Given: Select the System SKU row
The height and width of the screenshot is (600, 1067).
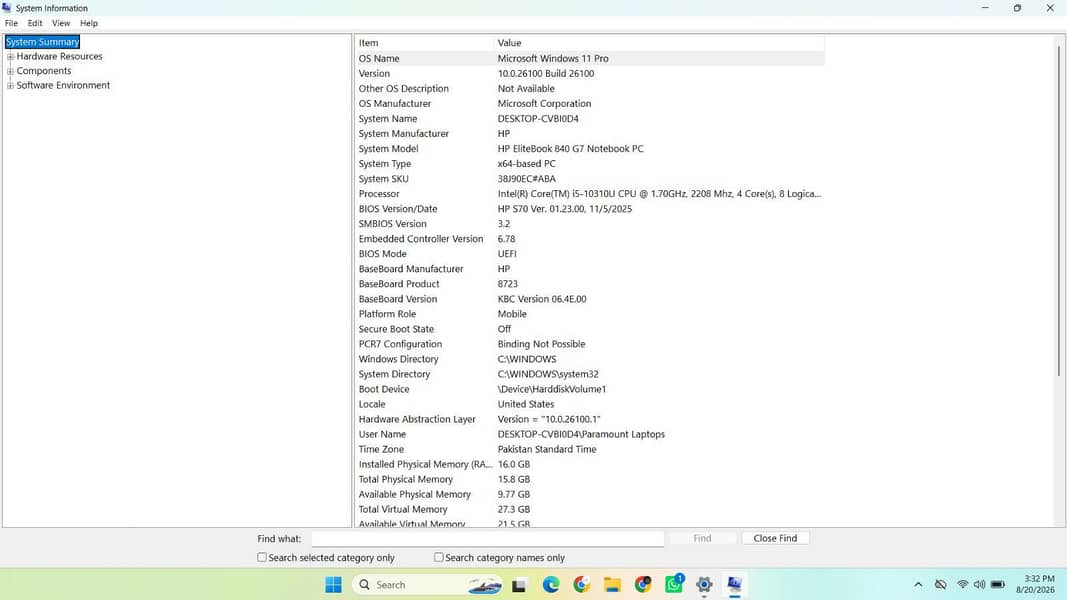Looking at the screenshot, I should coord(590,179).
